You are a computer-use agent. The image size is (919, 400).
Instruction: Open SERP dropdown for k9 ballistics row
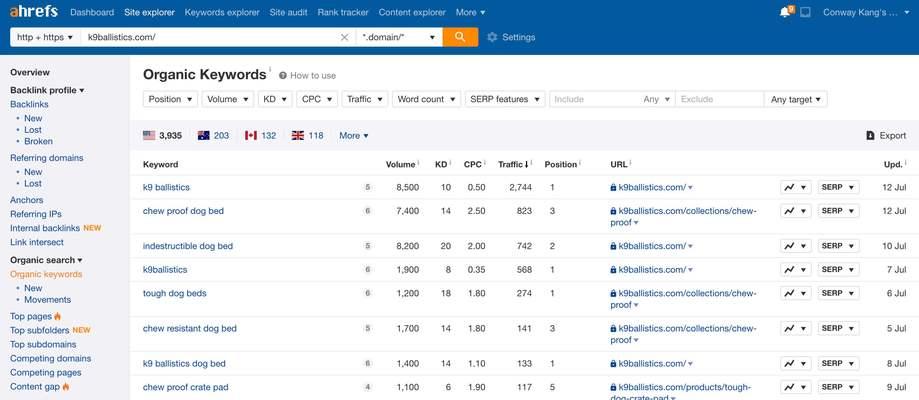(839, 187)
